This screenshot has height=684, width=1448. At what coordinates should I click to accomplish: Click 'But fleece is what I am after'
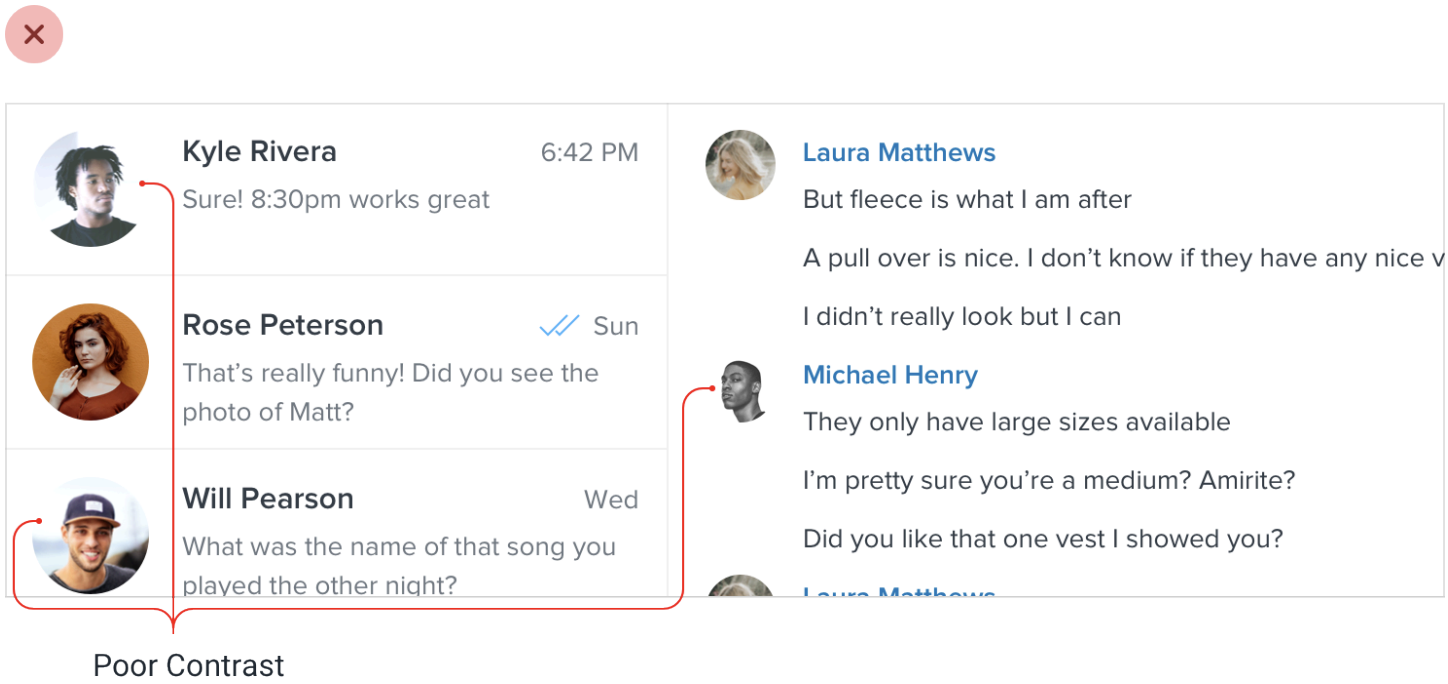pos(967,200)
